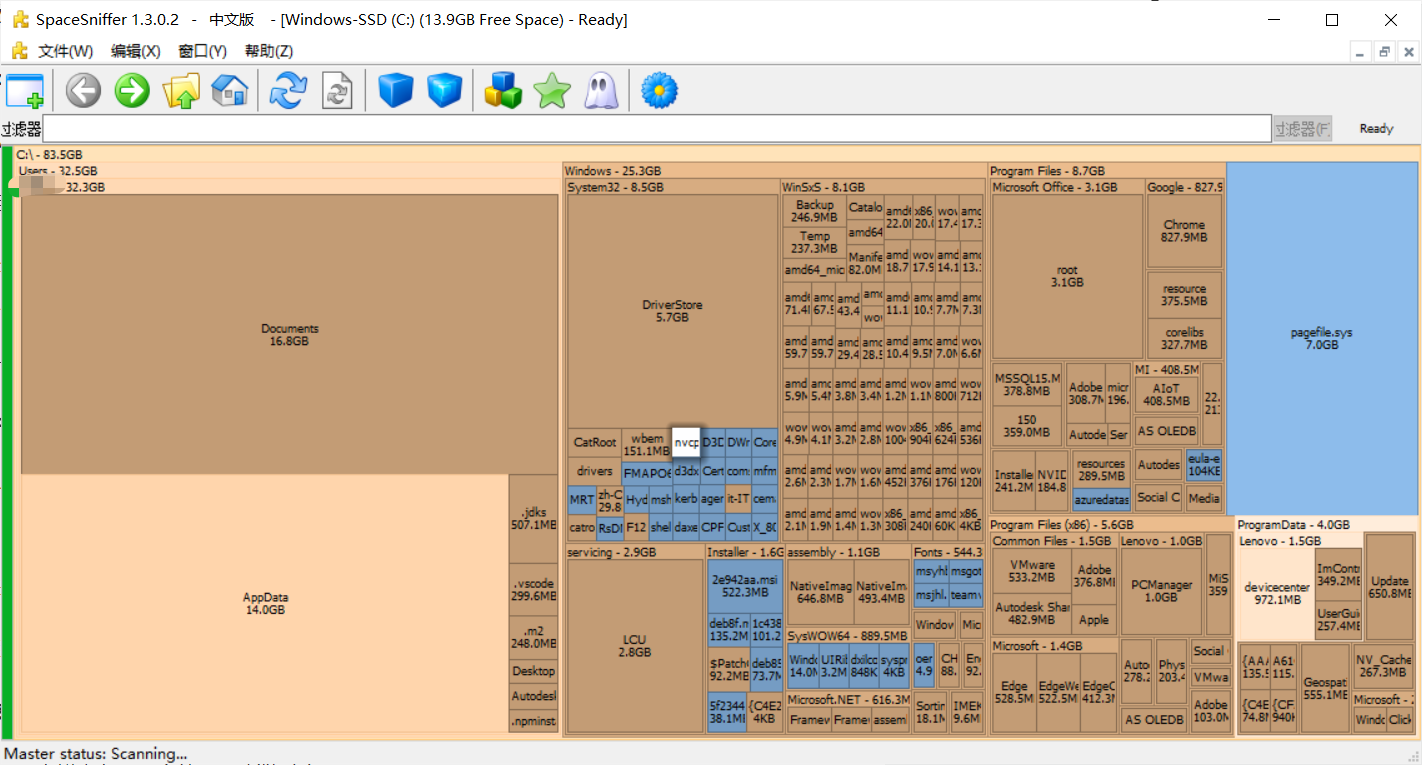
Task: Select the CatRoot block
Action: (x=595, y=442)
